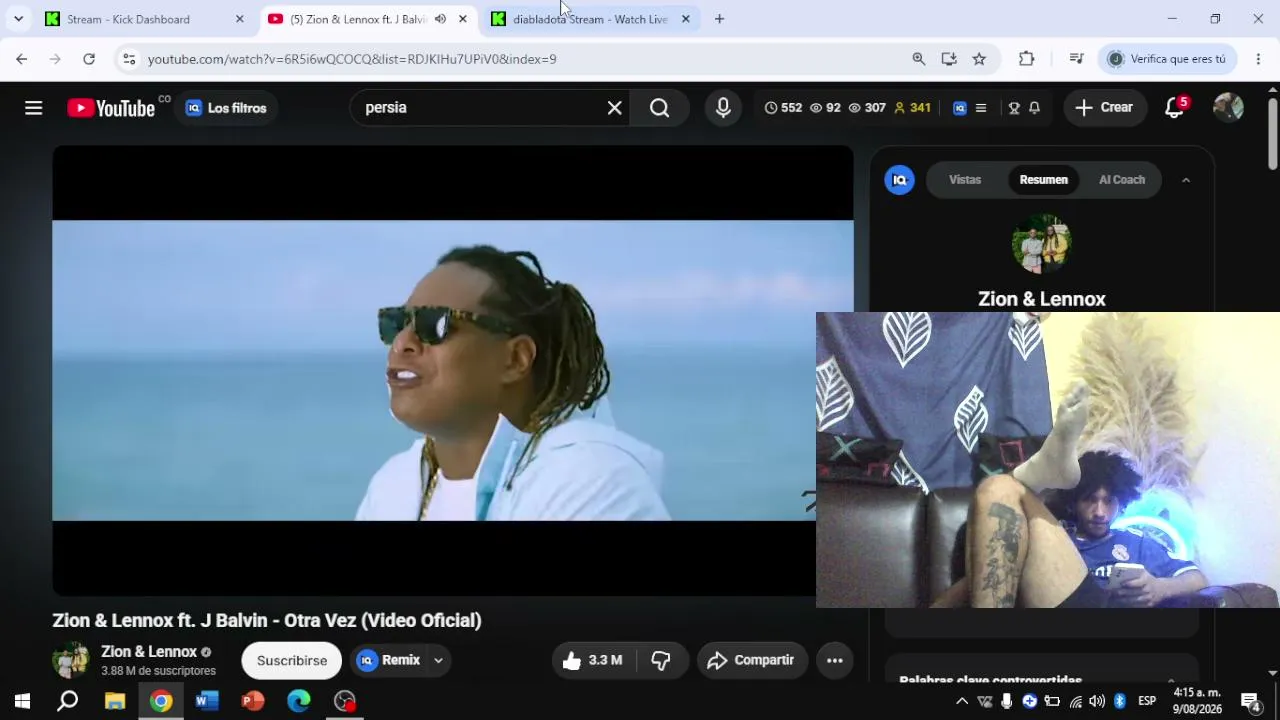
Task: Open Zion & Lennox channel name link
Action: tap(149, 652)
